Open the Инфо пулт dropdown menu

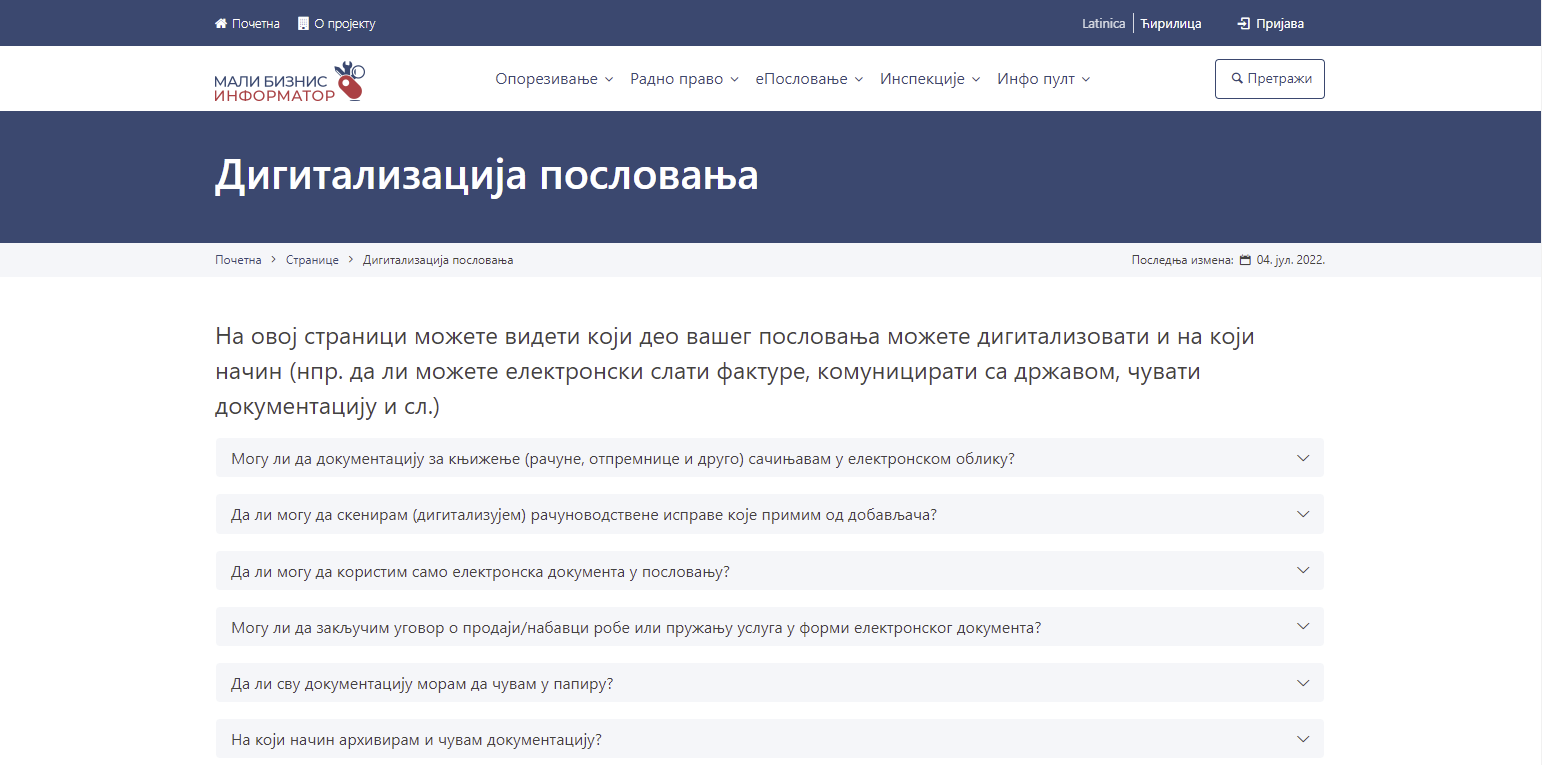(1043, 79)
